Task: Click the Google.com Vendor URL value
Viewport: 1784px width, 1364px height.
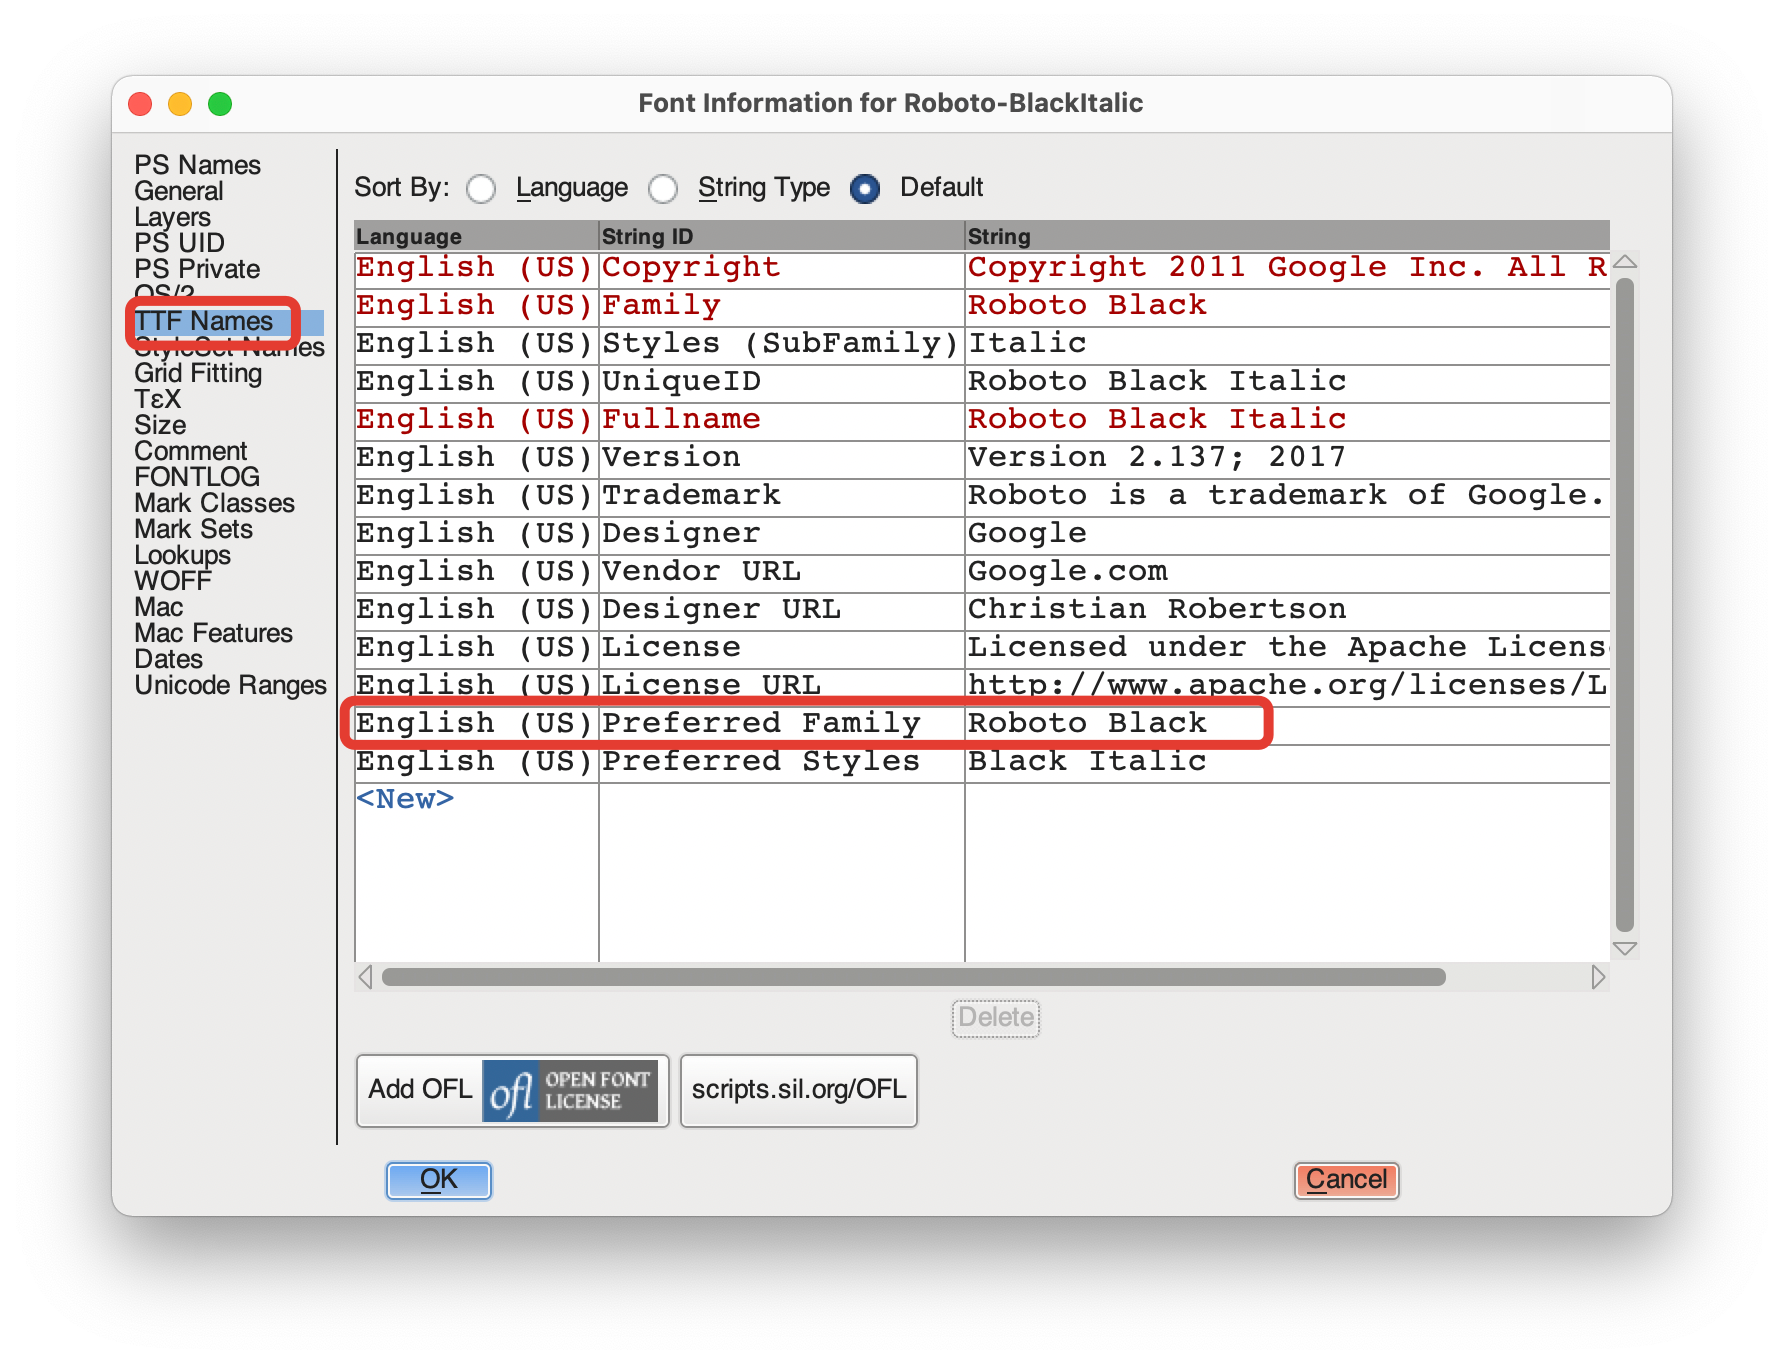Action: (x=1288, y=572)
